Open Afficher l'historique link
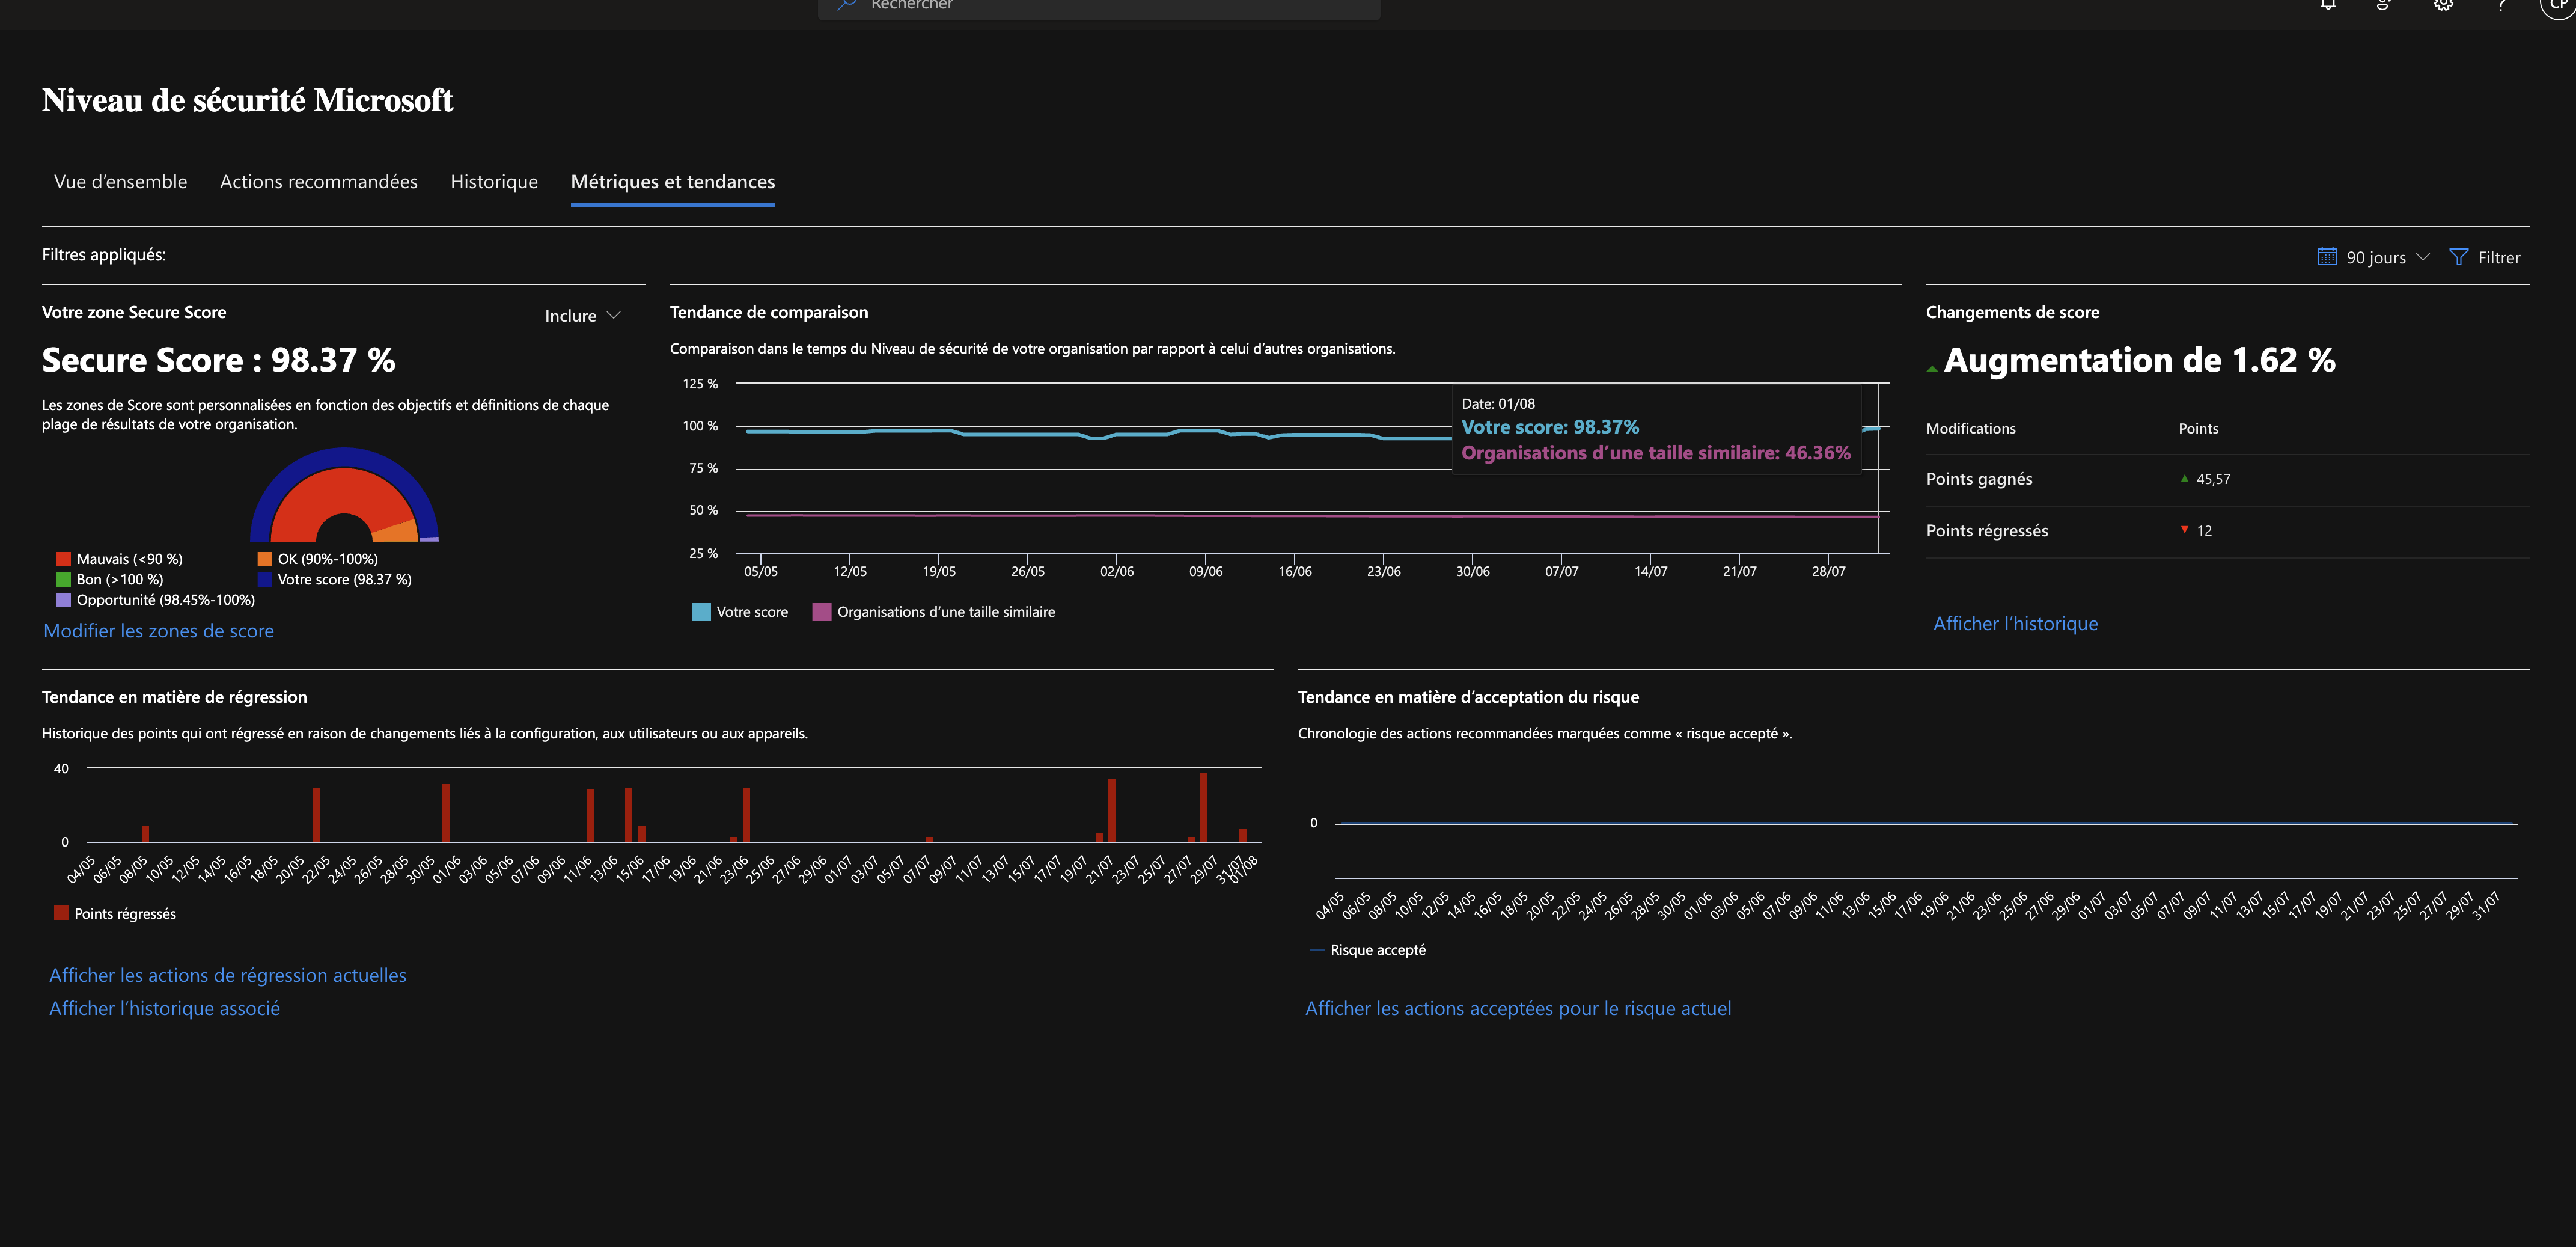 pos(2015,624)
